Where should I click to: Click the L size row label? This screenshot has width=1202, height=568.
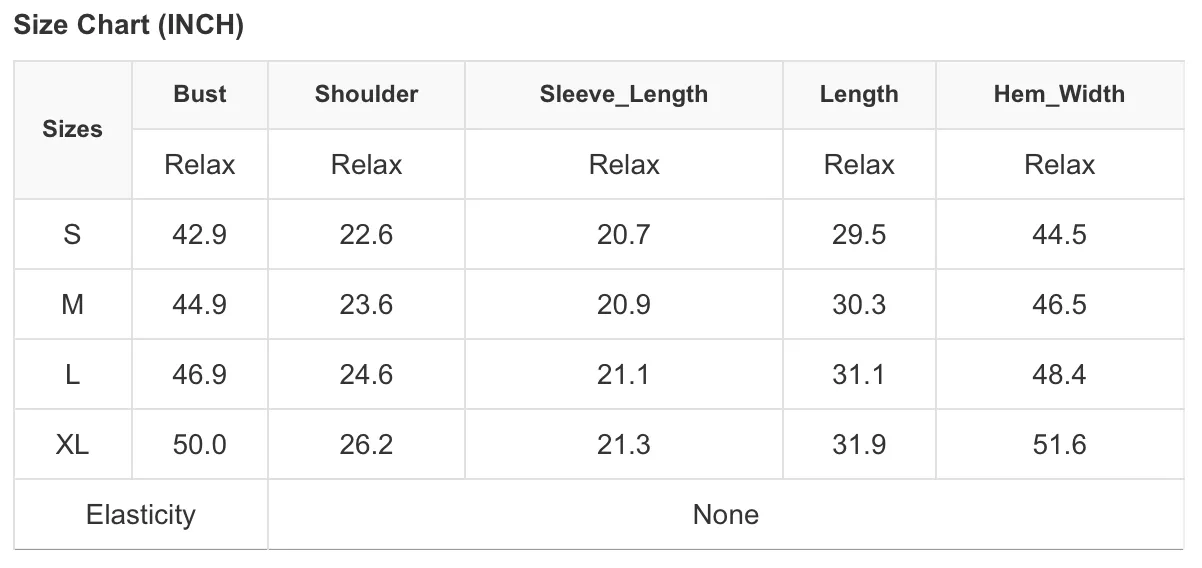point(72,374)
